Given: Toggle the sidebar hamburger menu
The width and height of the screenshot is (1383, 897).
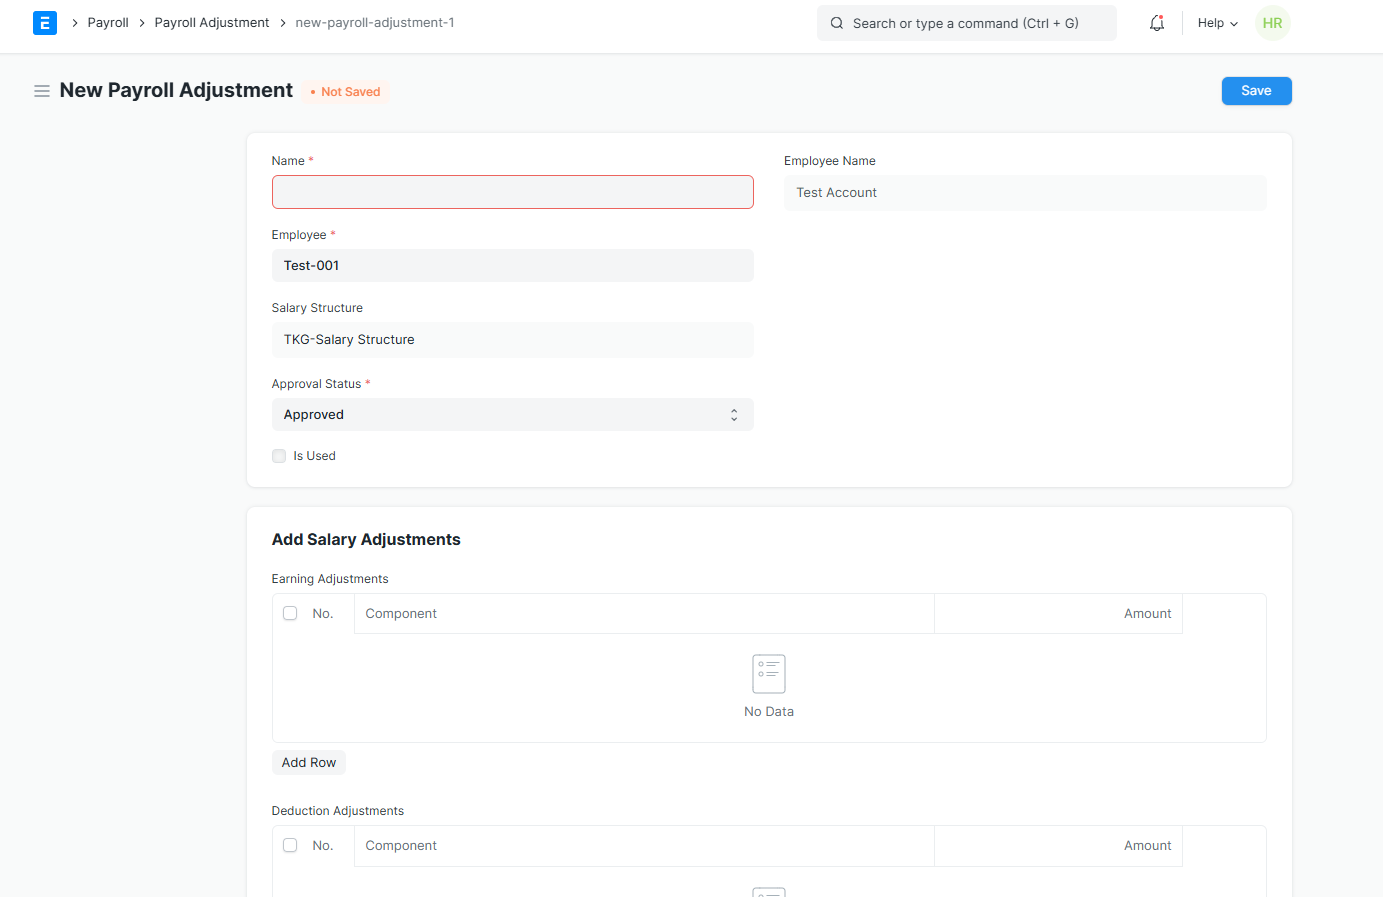Looking at the screenshot, I should pos(42,91).
